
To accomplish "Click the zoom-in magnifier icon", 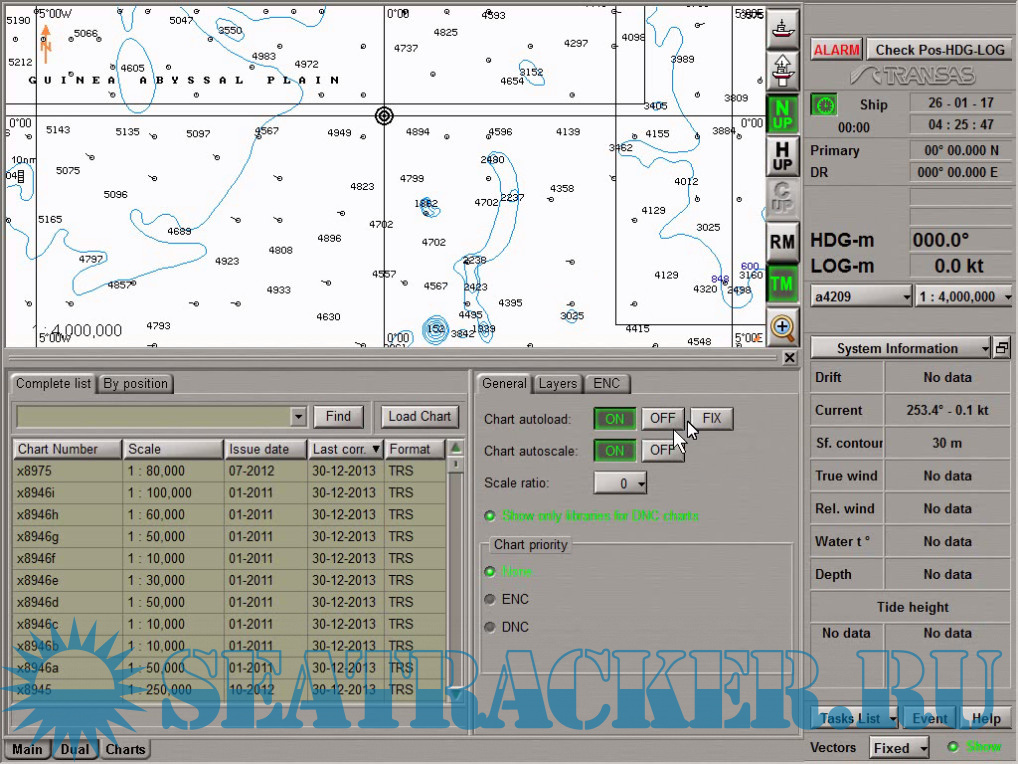I will click(x=783, y=326).
